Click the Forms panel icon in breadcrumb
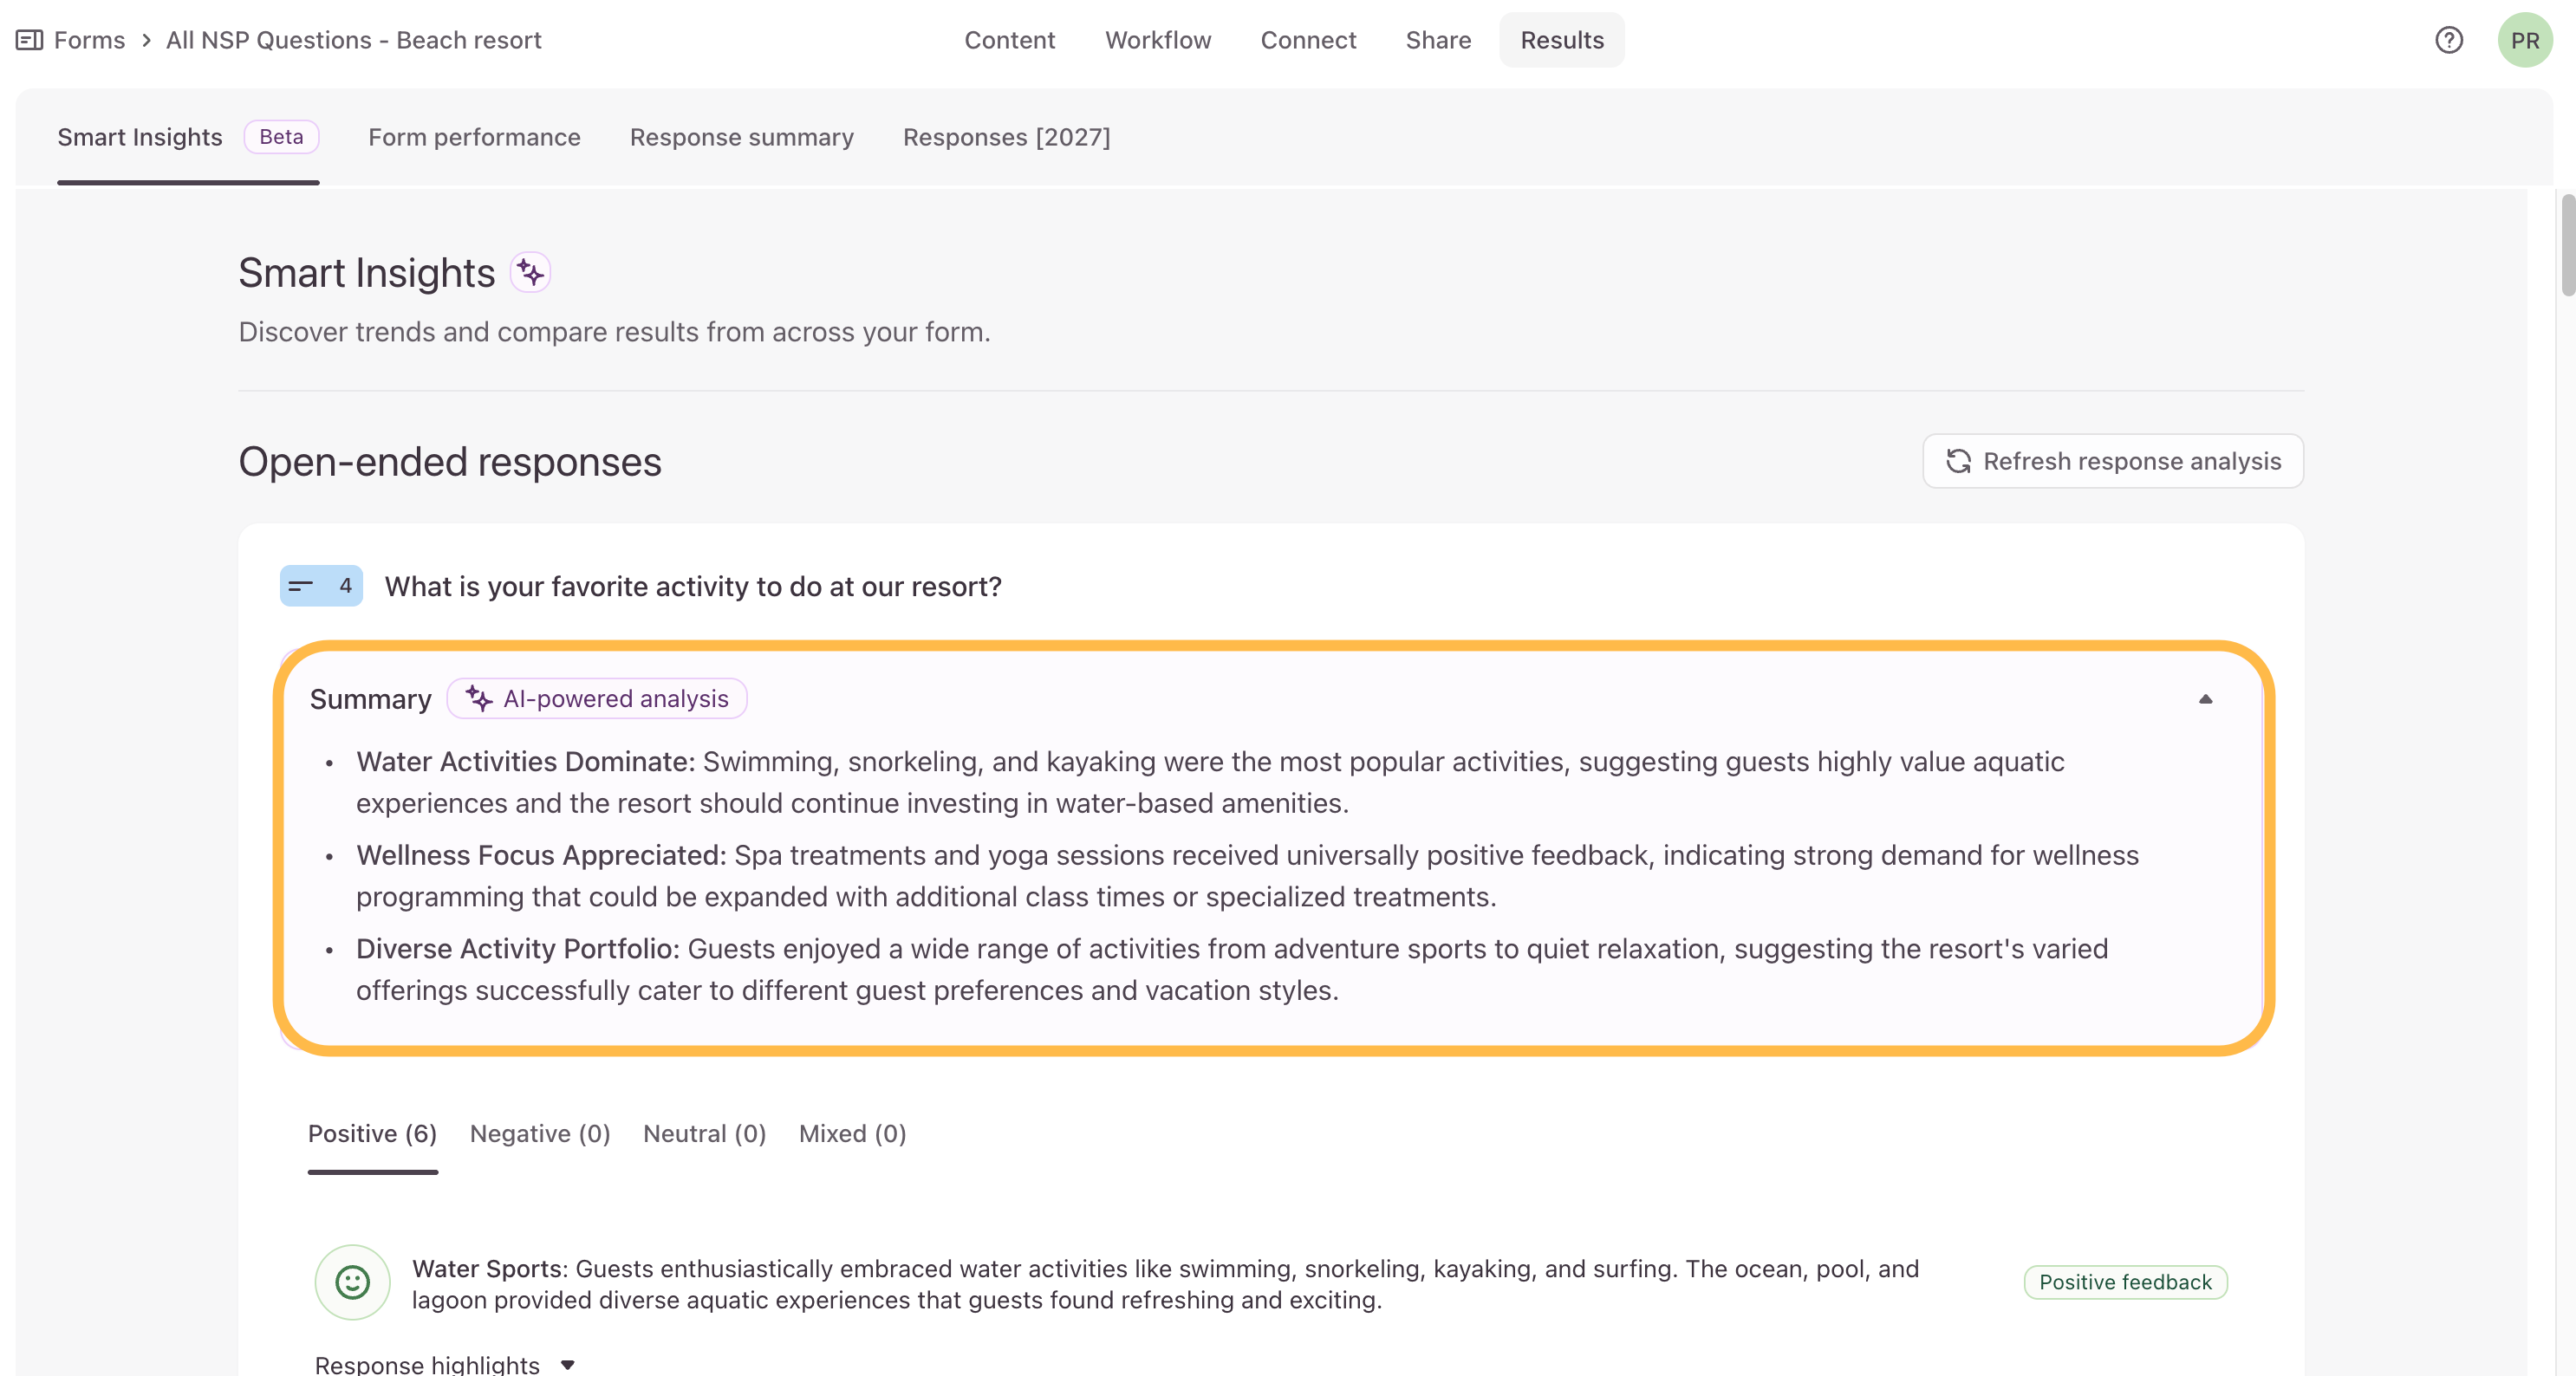This screenshot has height=1376, width=2576. click(x=29, y=40)
